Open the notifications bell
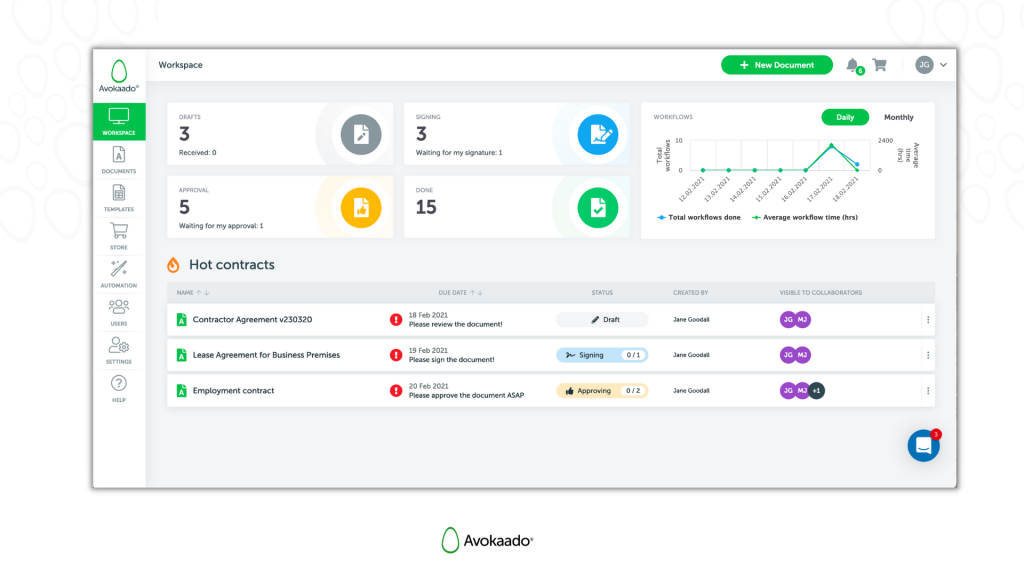Viewport: 1024px width, 576px height. 853,64
